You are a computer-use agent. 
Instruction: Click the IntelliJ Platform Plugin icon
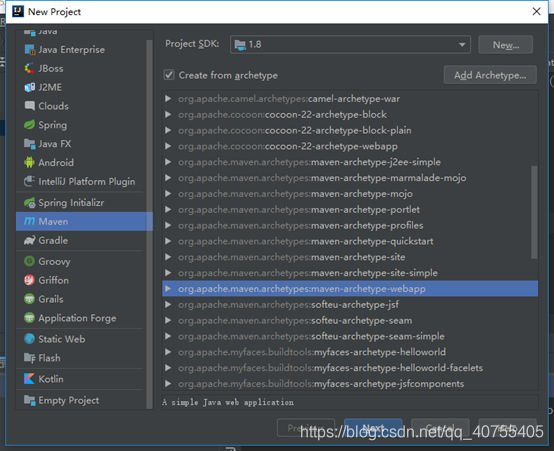(30, 181)
